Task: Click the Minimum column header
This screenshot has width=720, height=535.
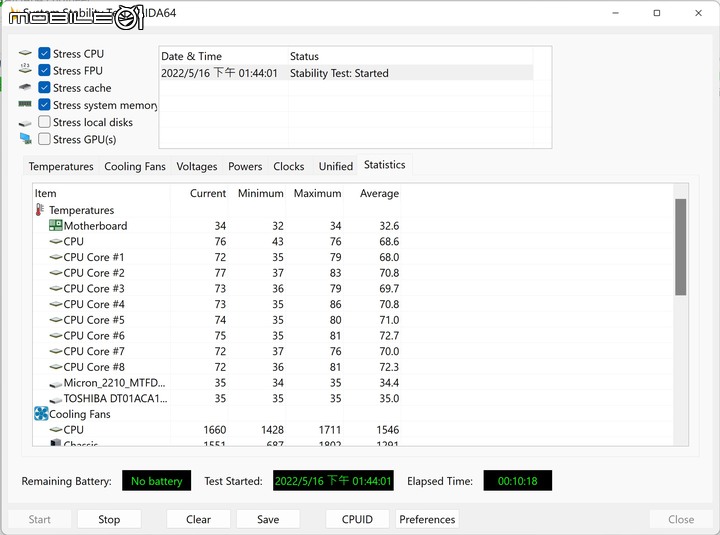Action: (257, 193)
